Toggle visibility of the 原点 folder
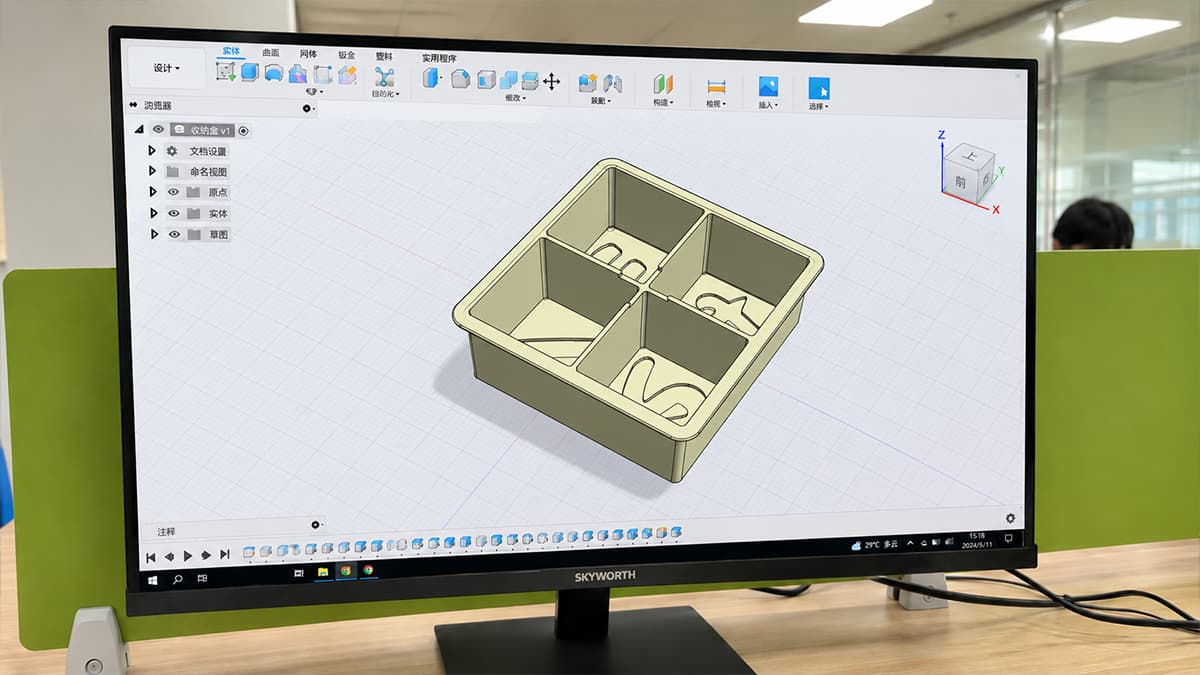 (x=173, y=192)
